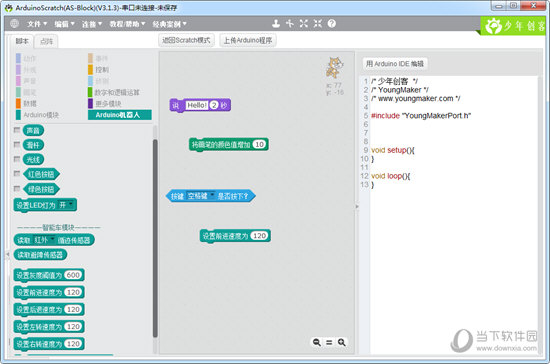Open the help question mark tool
Viewport: 550px width, 364px height.
coord(331,23)
